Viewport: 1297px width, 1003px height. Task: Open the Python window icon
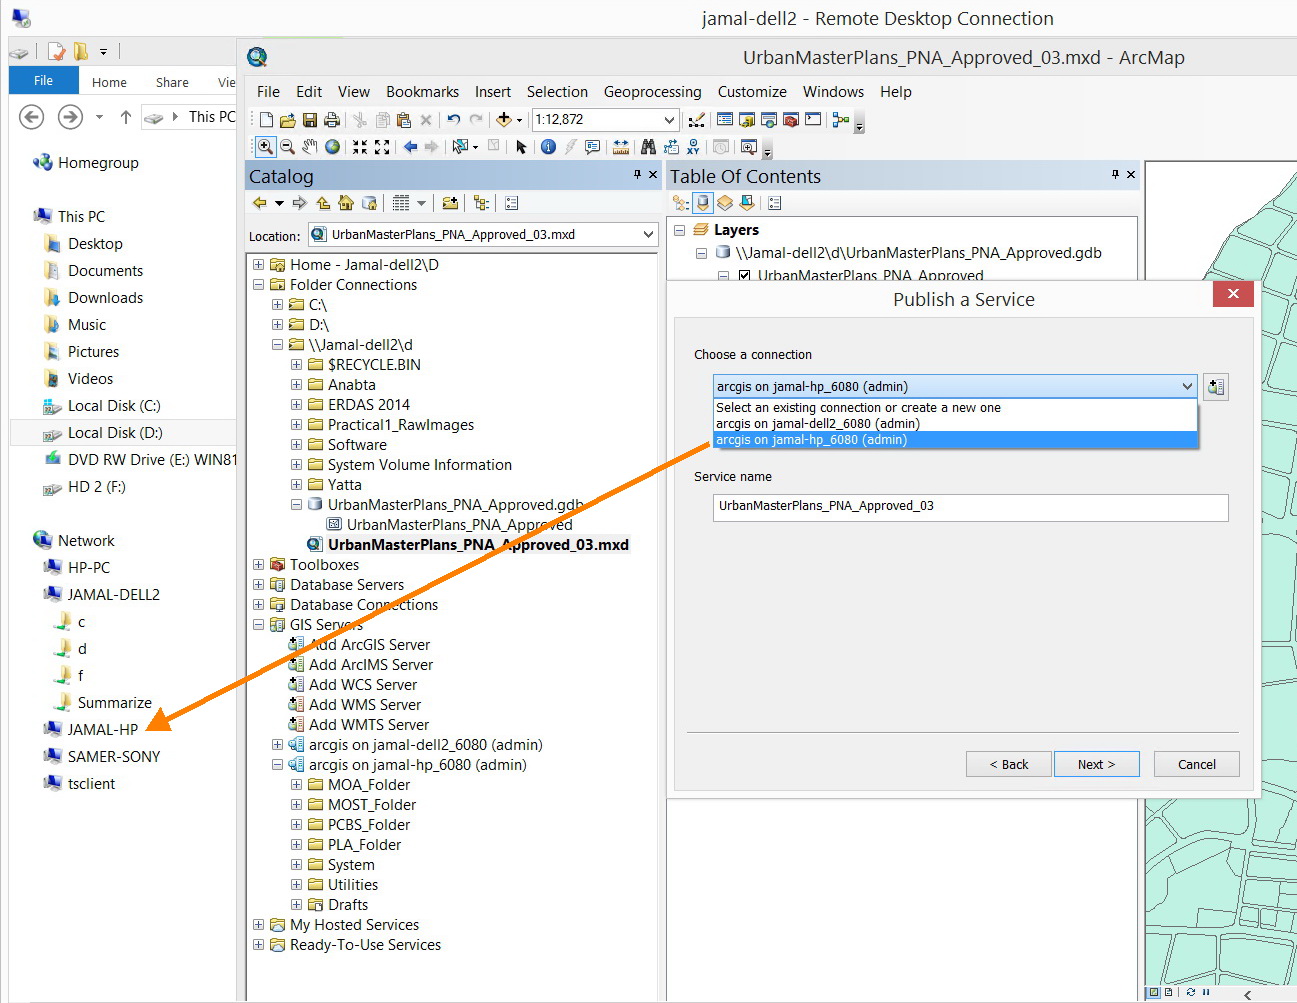813,120
